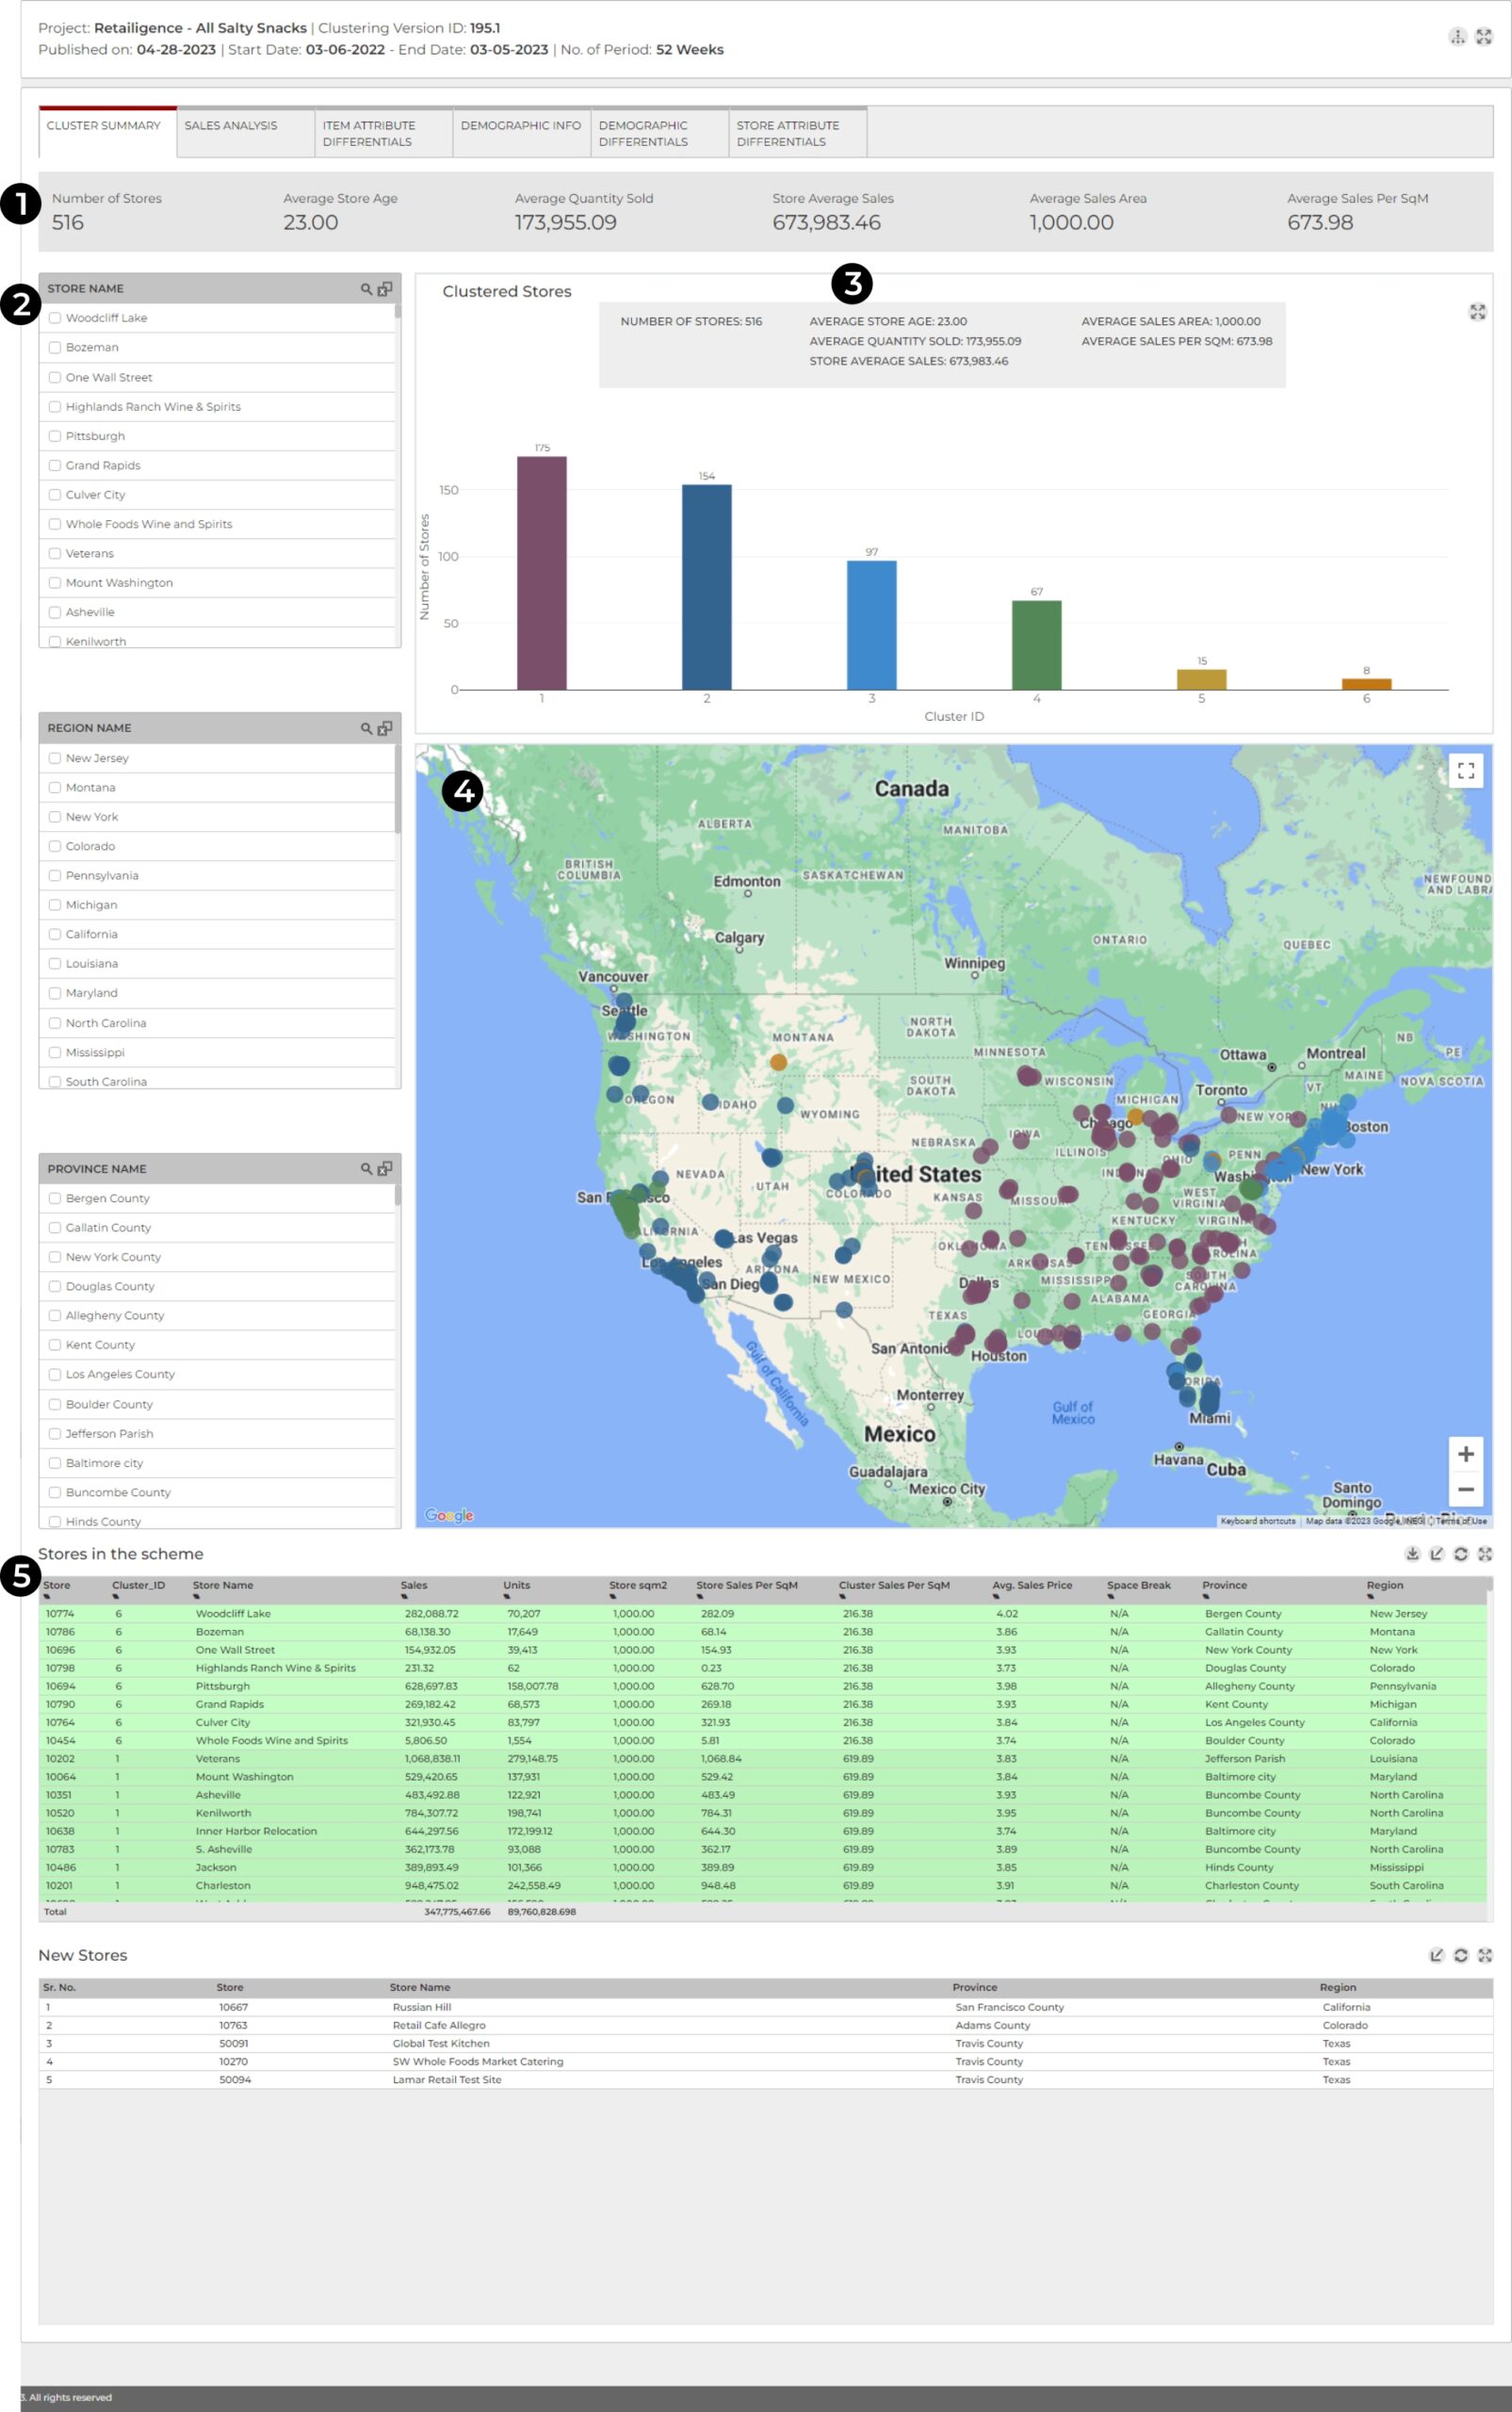Click the purple Cluster 1 bar
This screenshot has width=1512, height=2412.
tap(541, 573)
